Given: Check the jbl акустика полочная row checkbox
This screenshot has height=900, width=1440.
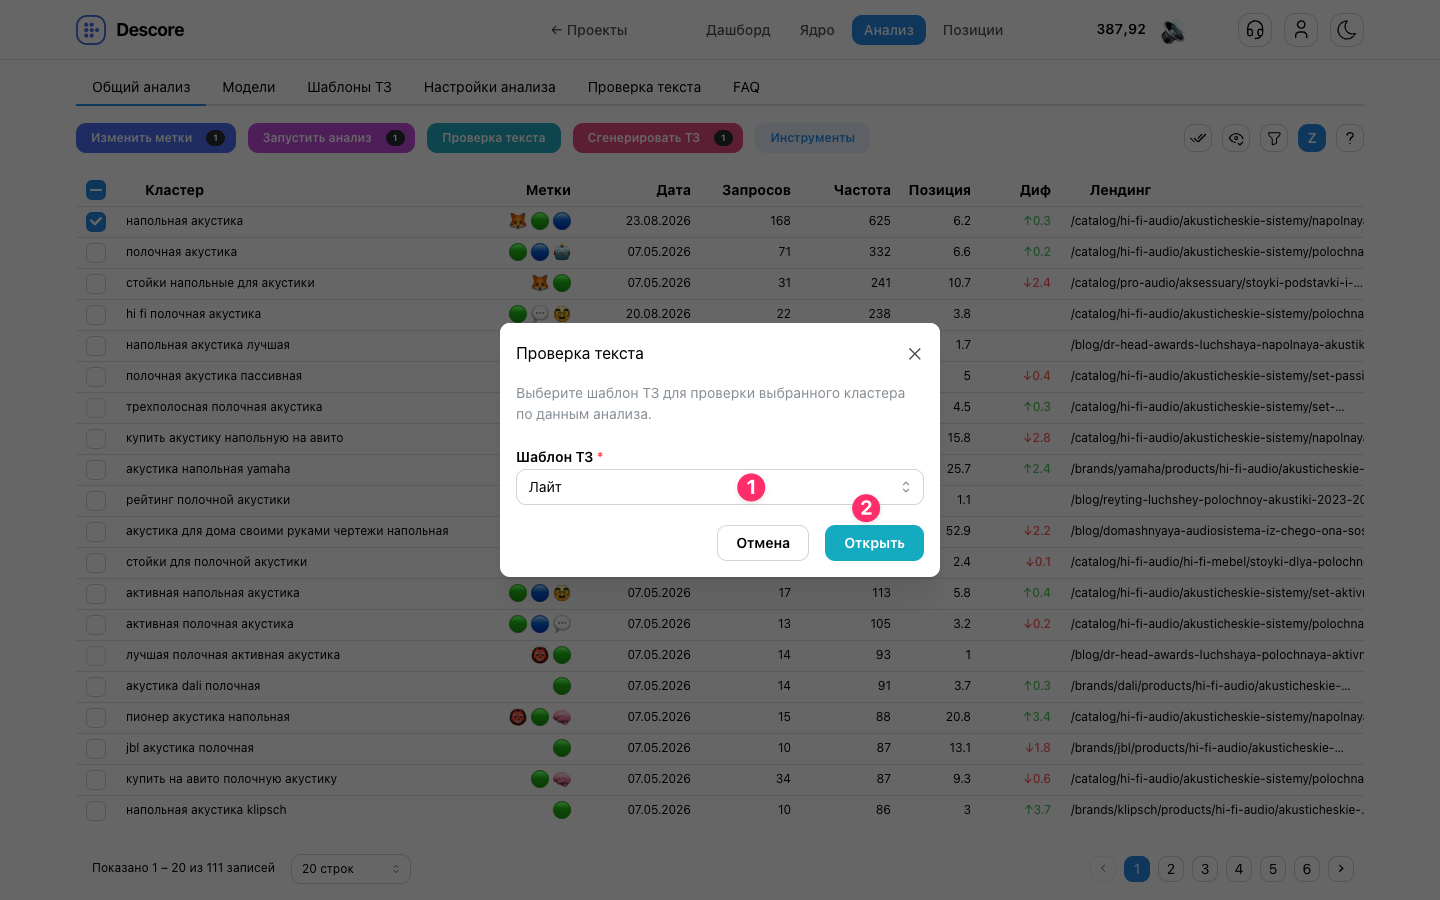Looking at the screenshot, I should (96, 748).
